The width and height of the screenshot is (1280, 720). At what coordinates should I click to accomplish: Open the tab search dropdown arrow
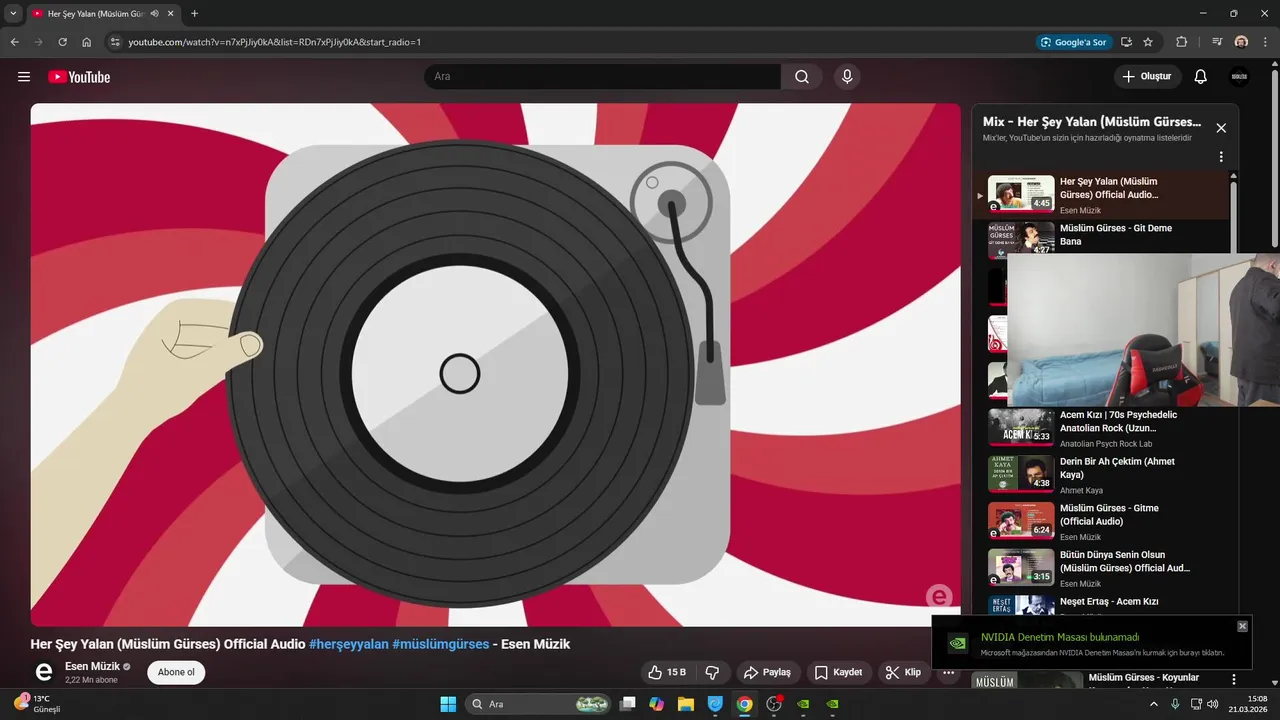click(x=13, y=13)
